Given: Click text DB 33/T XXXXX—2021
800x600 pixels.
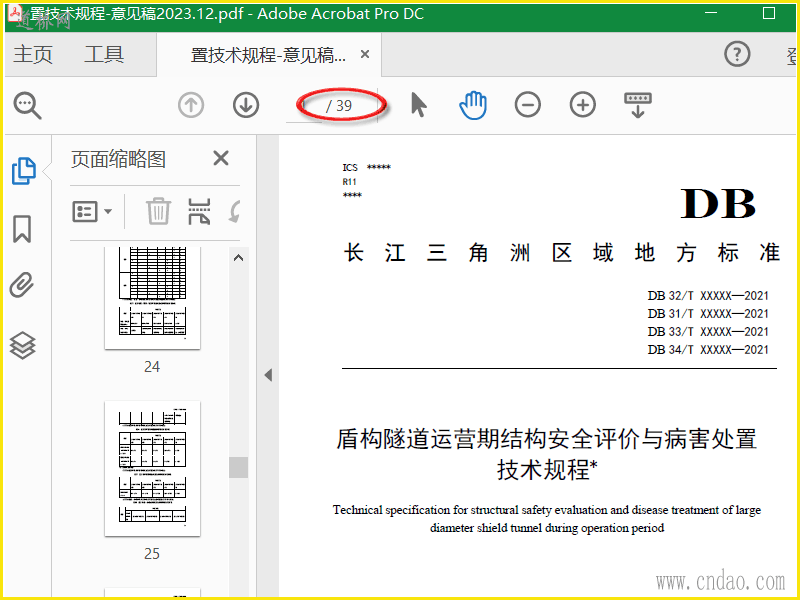Looking at the screenshot, I should (708, 332).
